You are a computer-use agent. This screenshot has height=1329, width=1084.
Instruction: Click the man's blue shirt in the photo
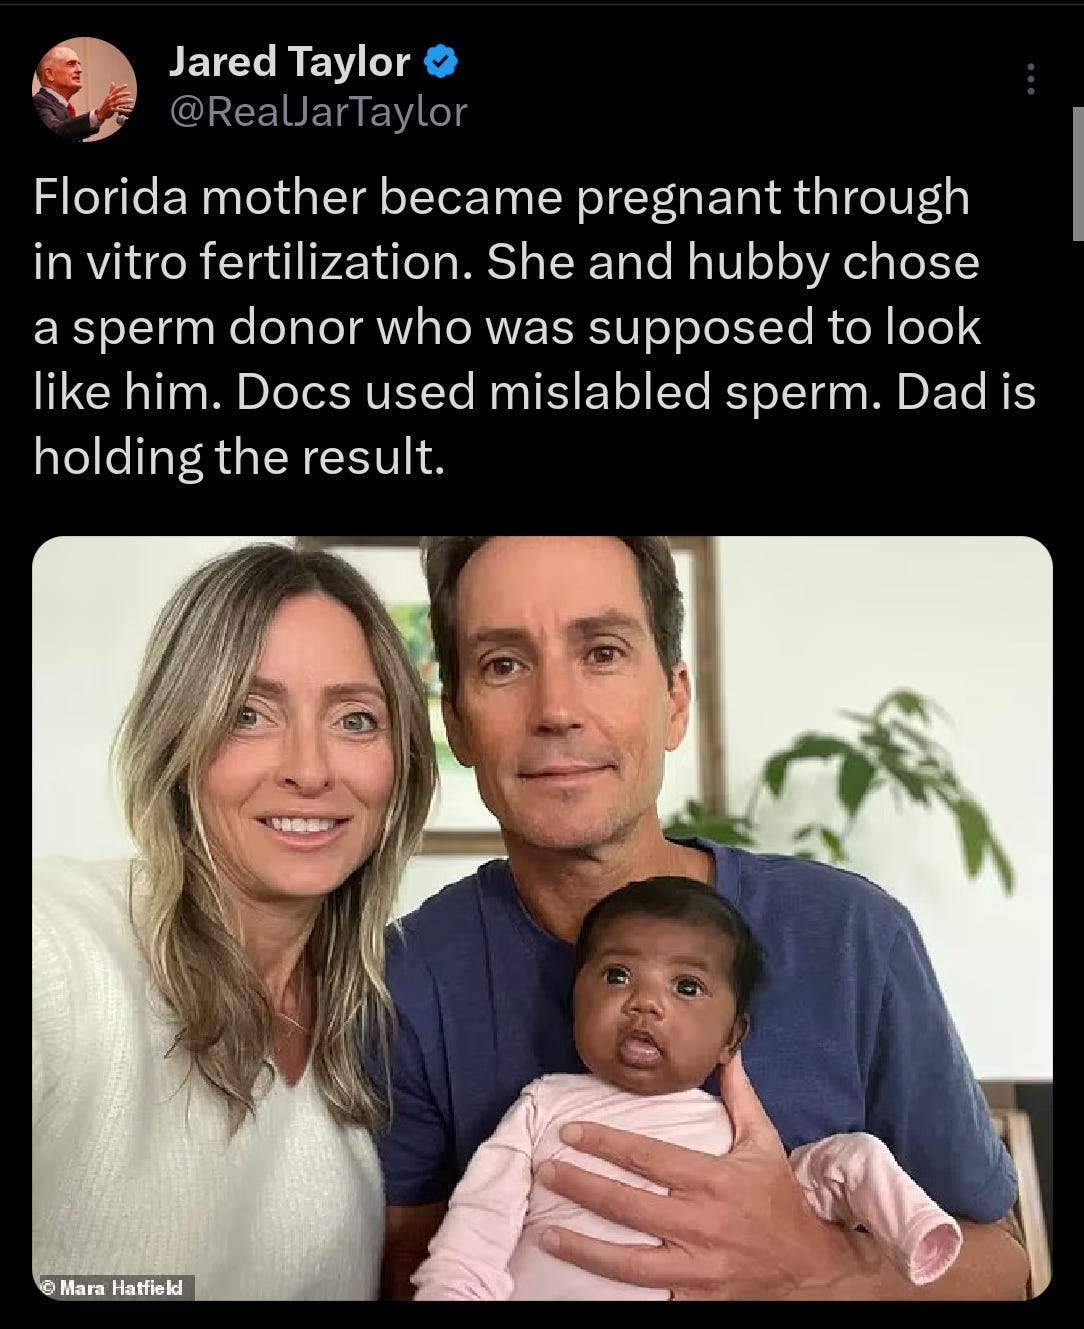850,1000
